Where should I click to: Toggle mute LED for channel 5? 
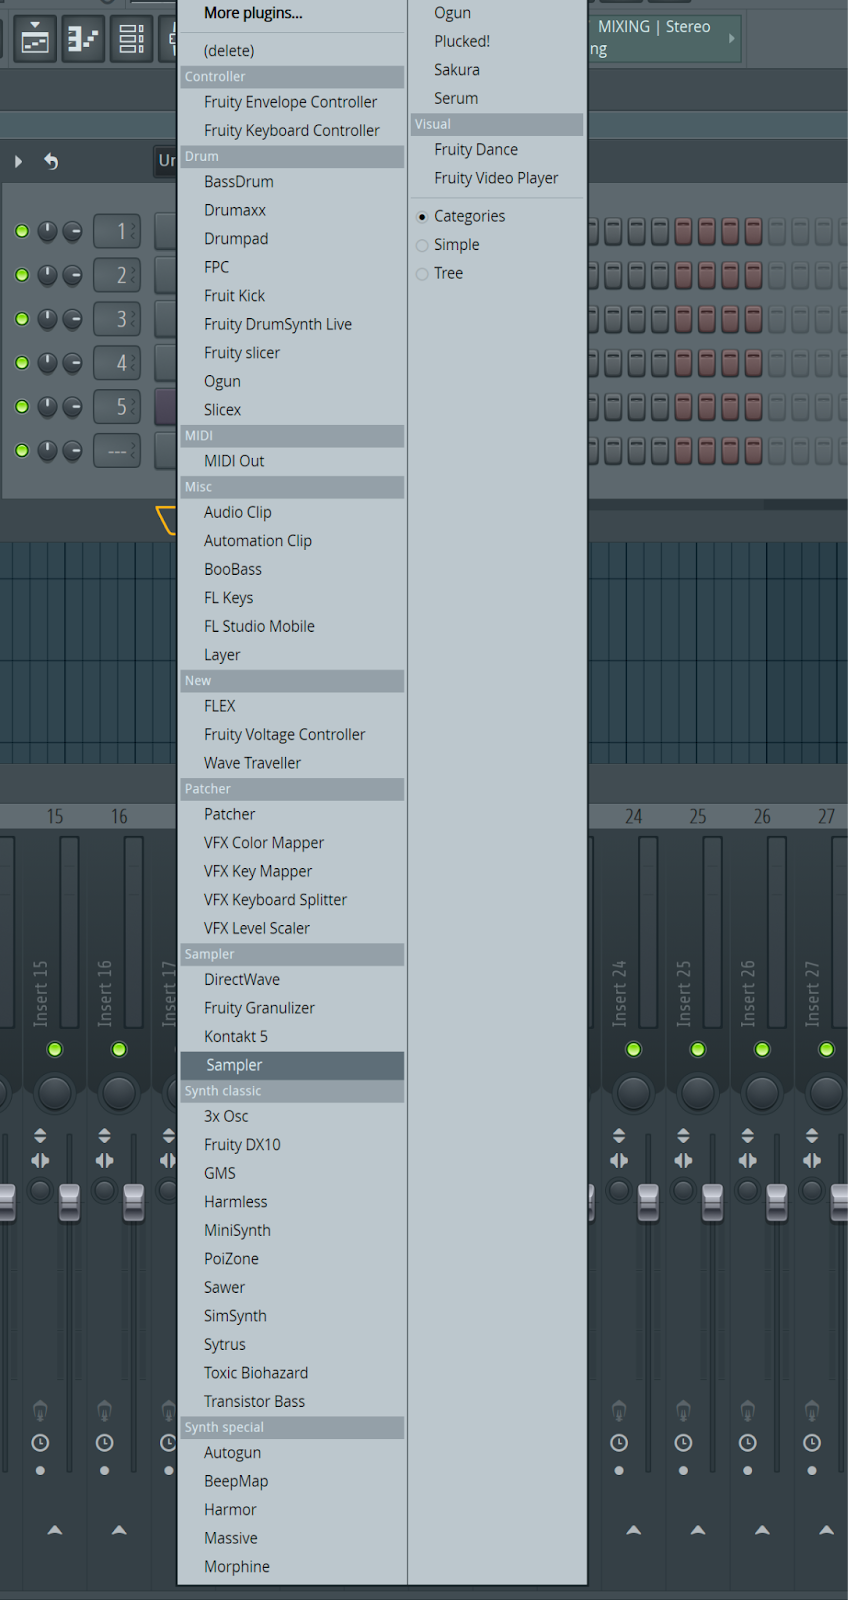coord(22,407)
